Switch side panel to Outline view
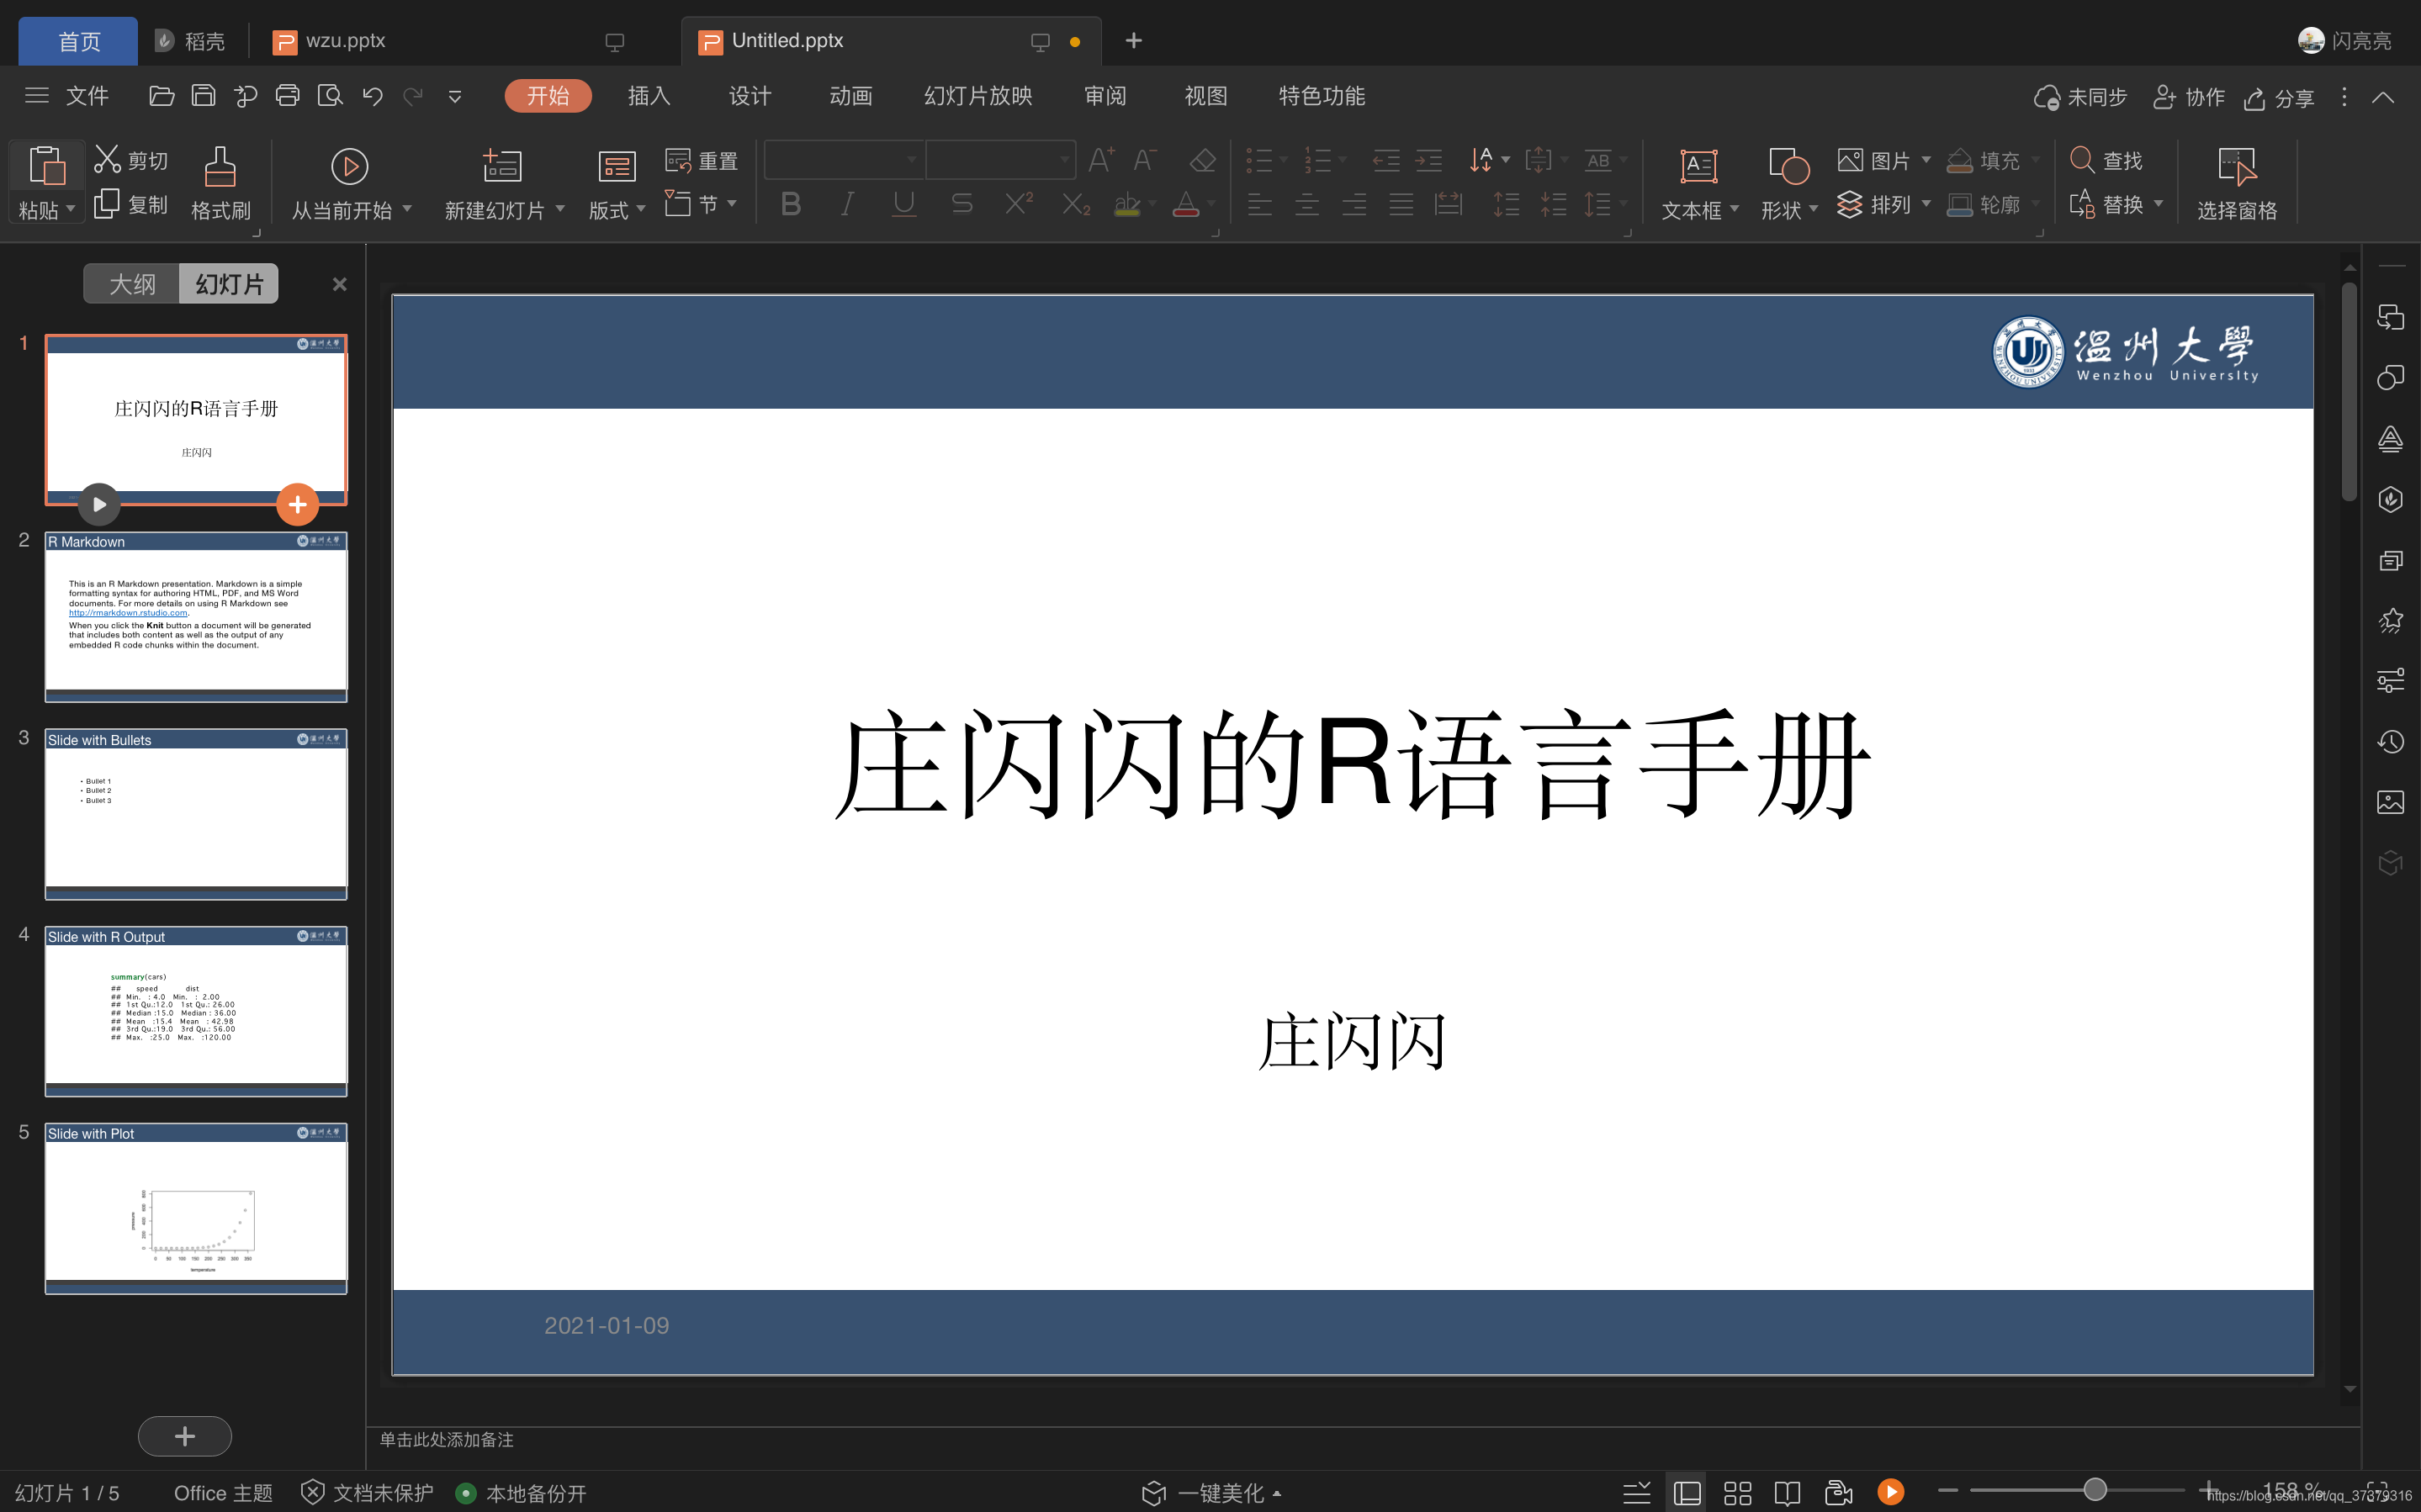2421x1512 pixels. tap(132, 284)
